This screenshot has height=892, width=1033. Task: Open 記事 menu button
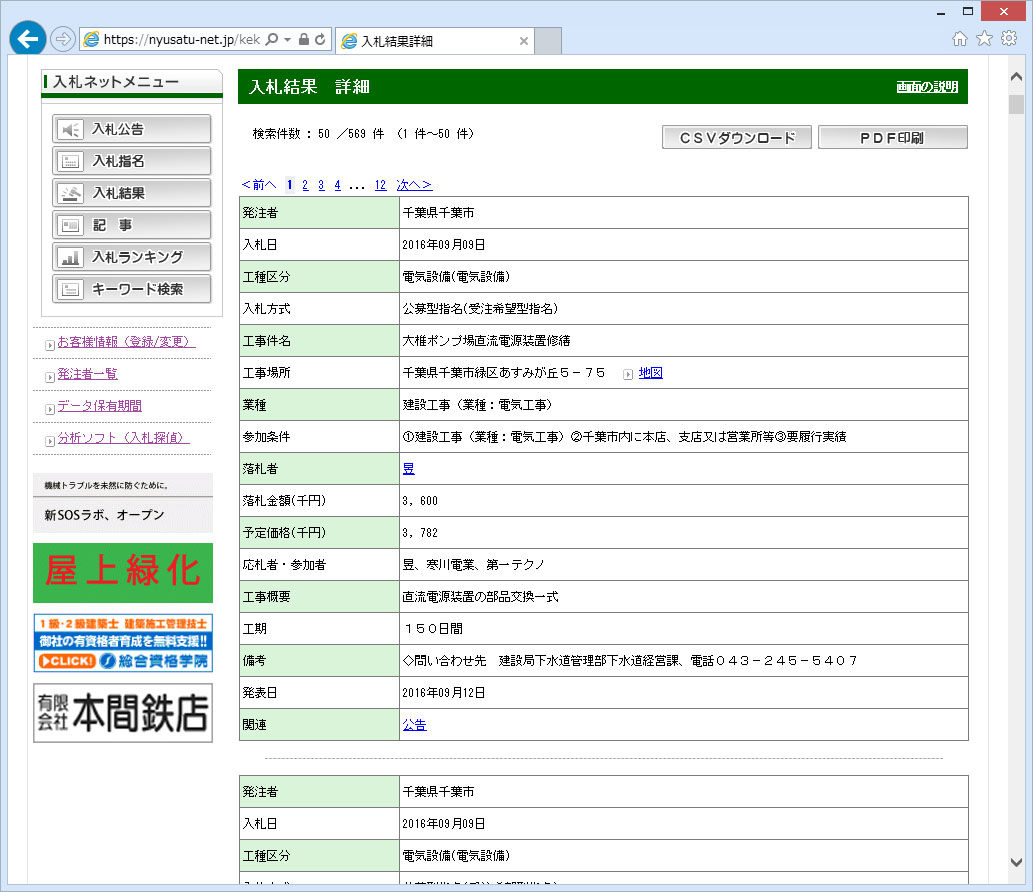[132, 225]
